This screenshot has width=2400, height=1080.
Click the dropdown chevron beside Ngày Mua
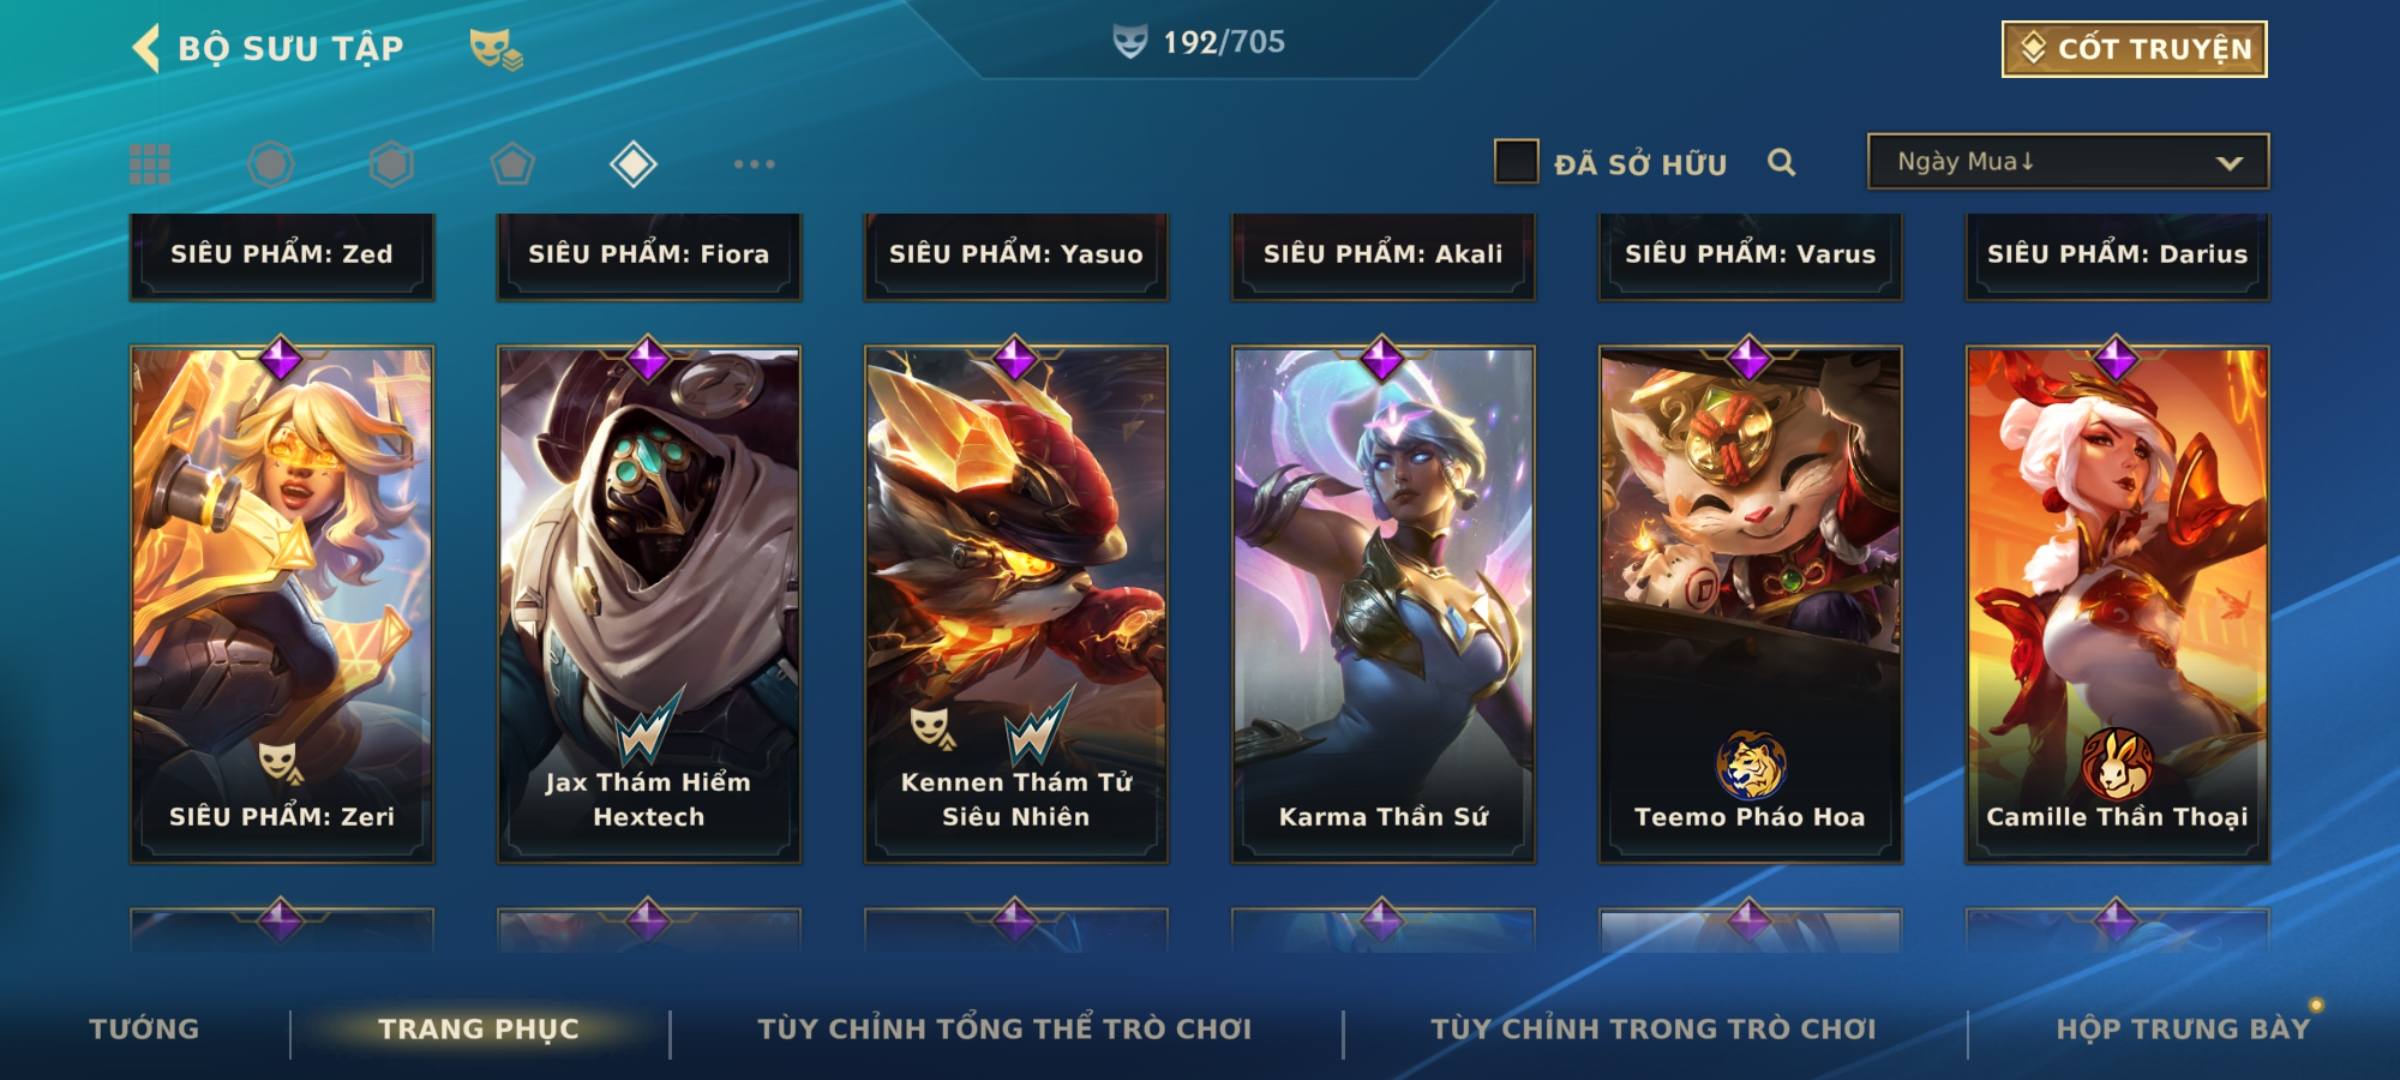coord(2229,163)
